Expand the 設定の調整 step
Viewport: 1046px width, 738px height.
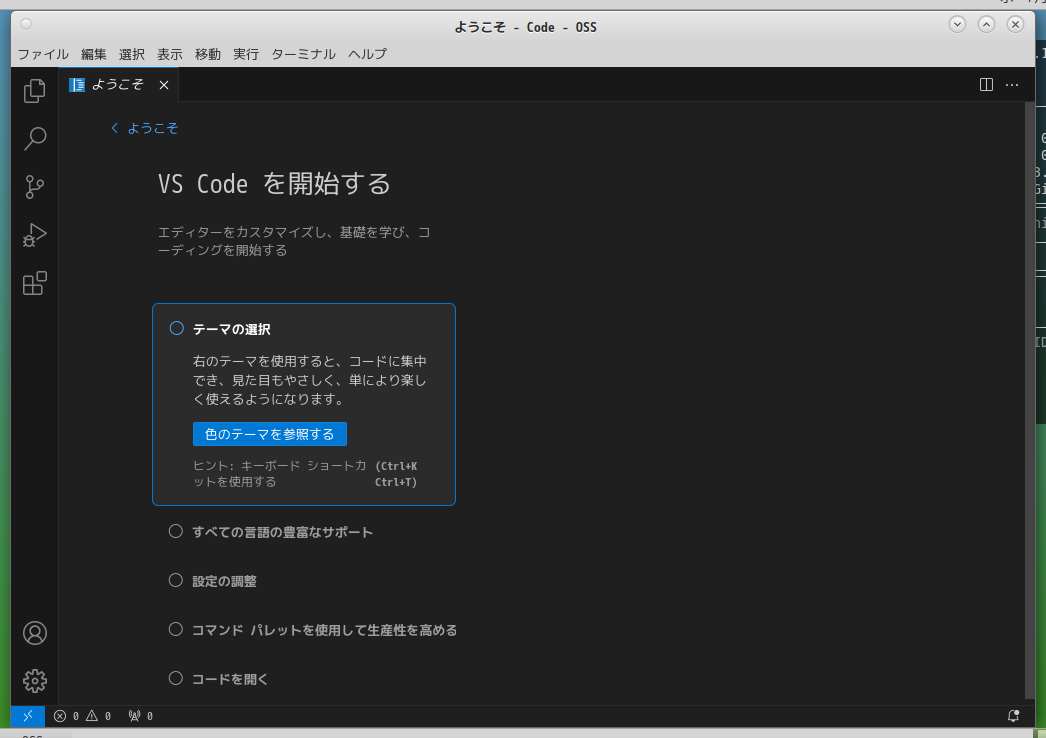click(224, 581)
